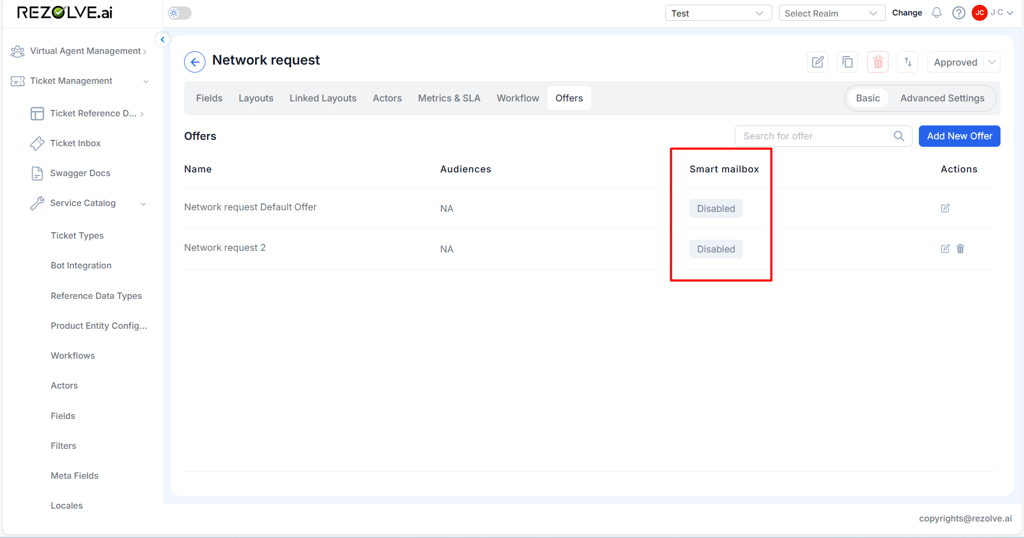Viewport: 1024px width, 538px height.
Task: Go to Ticket Types
Action: (77, 236)
